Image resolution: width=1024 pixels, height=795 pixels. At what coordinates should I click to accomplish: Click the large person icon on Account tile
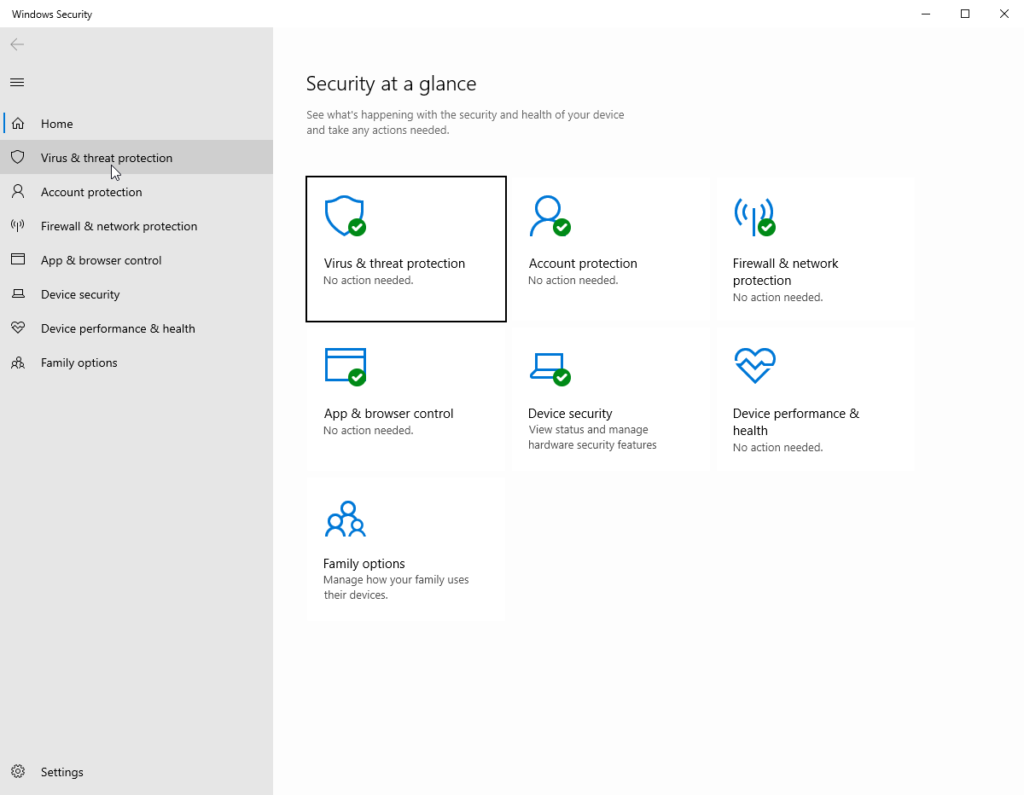pos(550,216)
